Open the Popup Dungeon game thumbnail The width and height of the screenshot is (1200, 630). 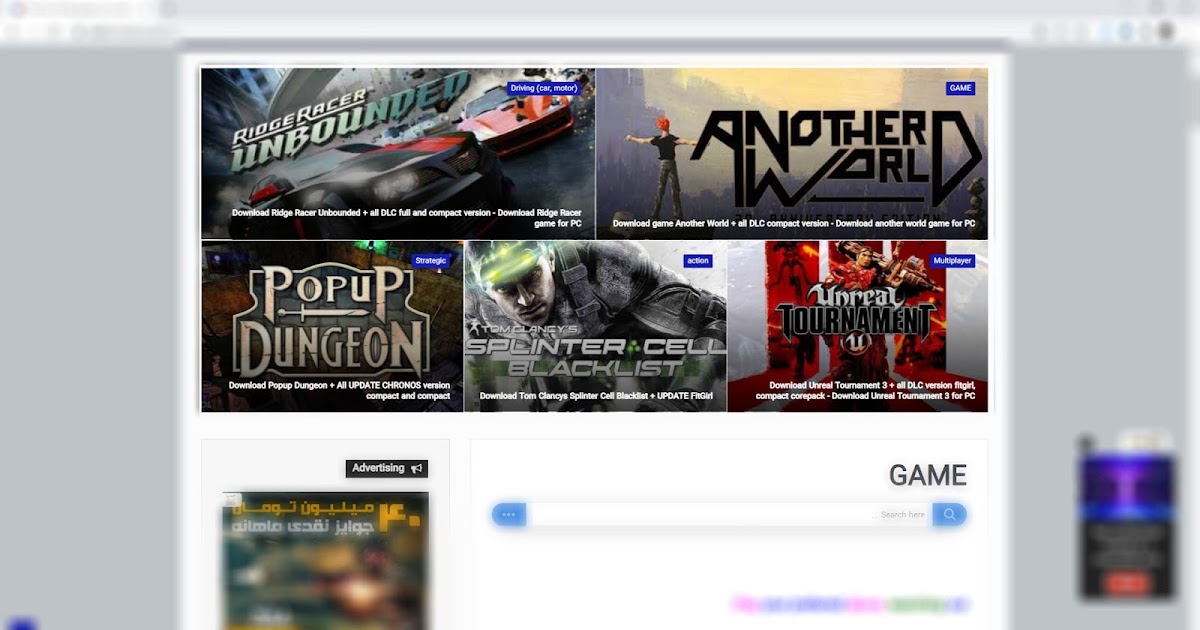(332, 326)
